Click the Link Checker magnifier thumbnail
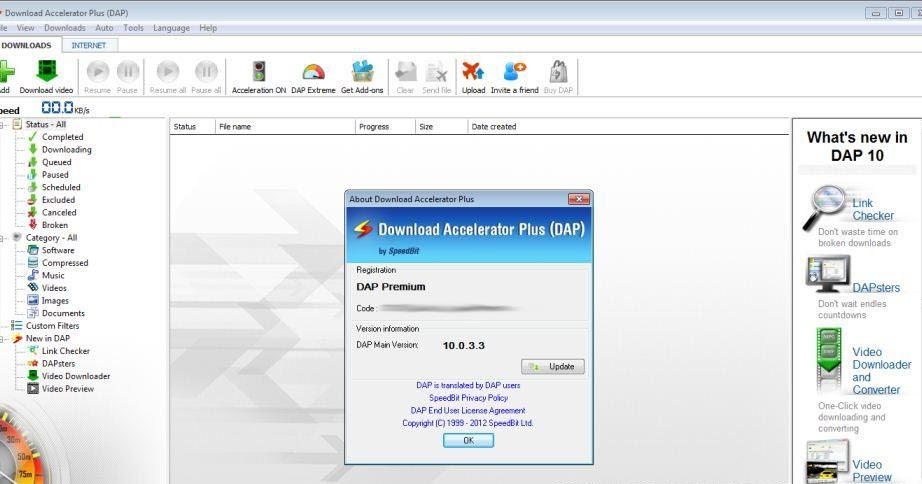 coord(824,206)
